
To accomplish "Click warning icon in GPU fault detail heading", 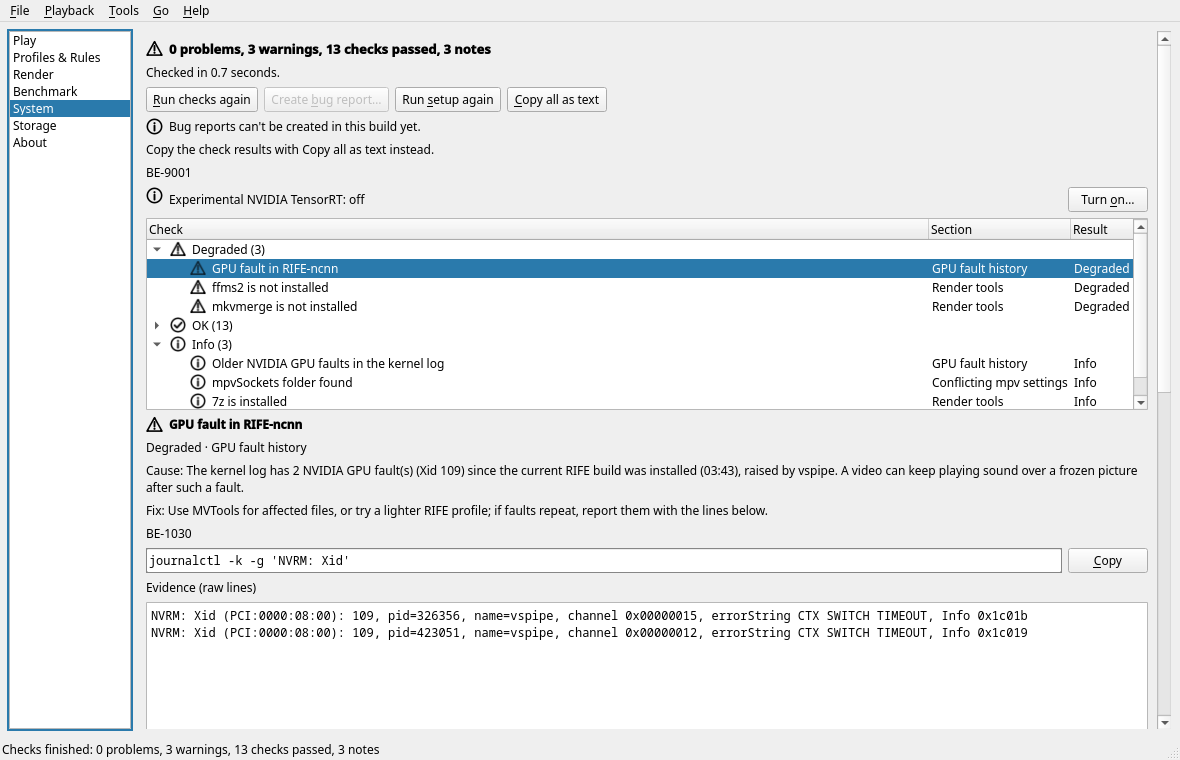I will (154, 424).
